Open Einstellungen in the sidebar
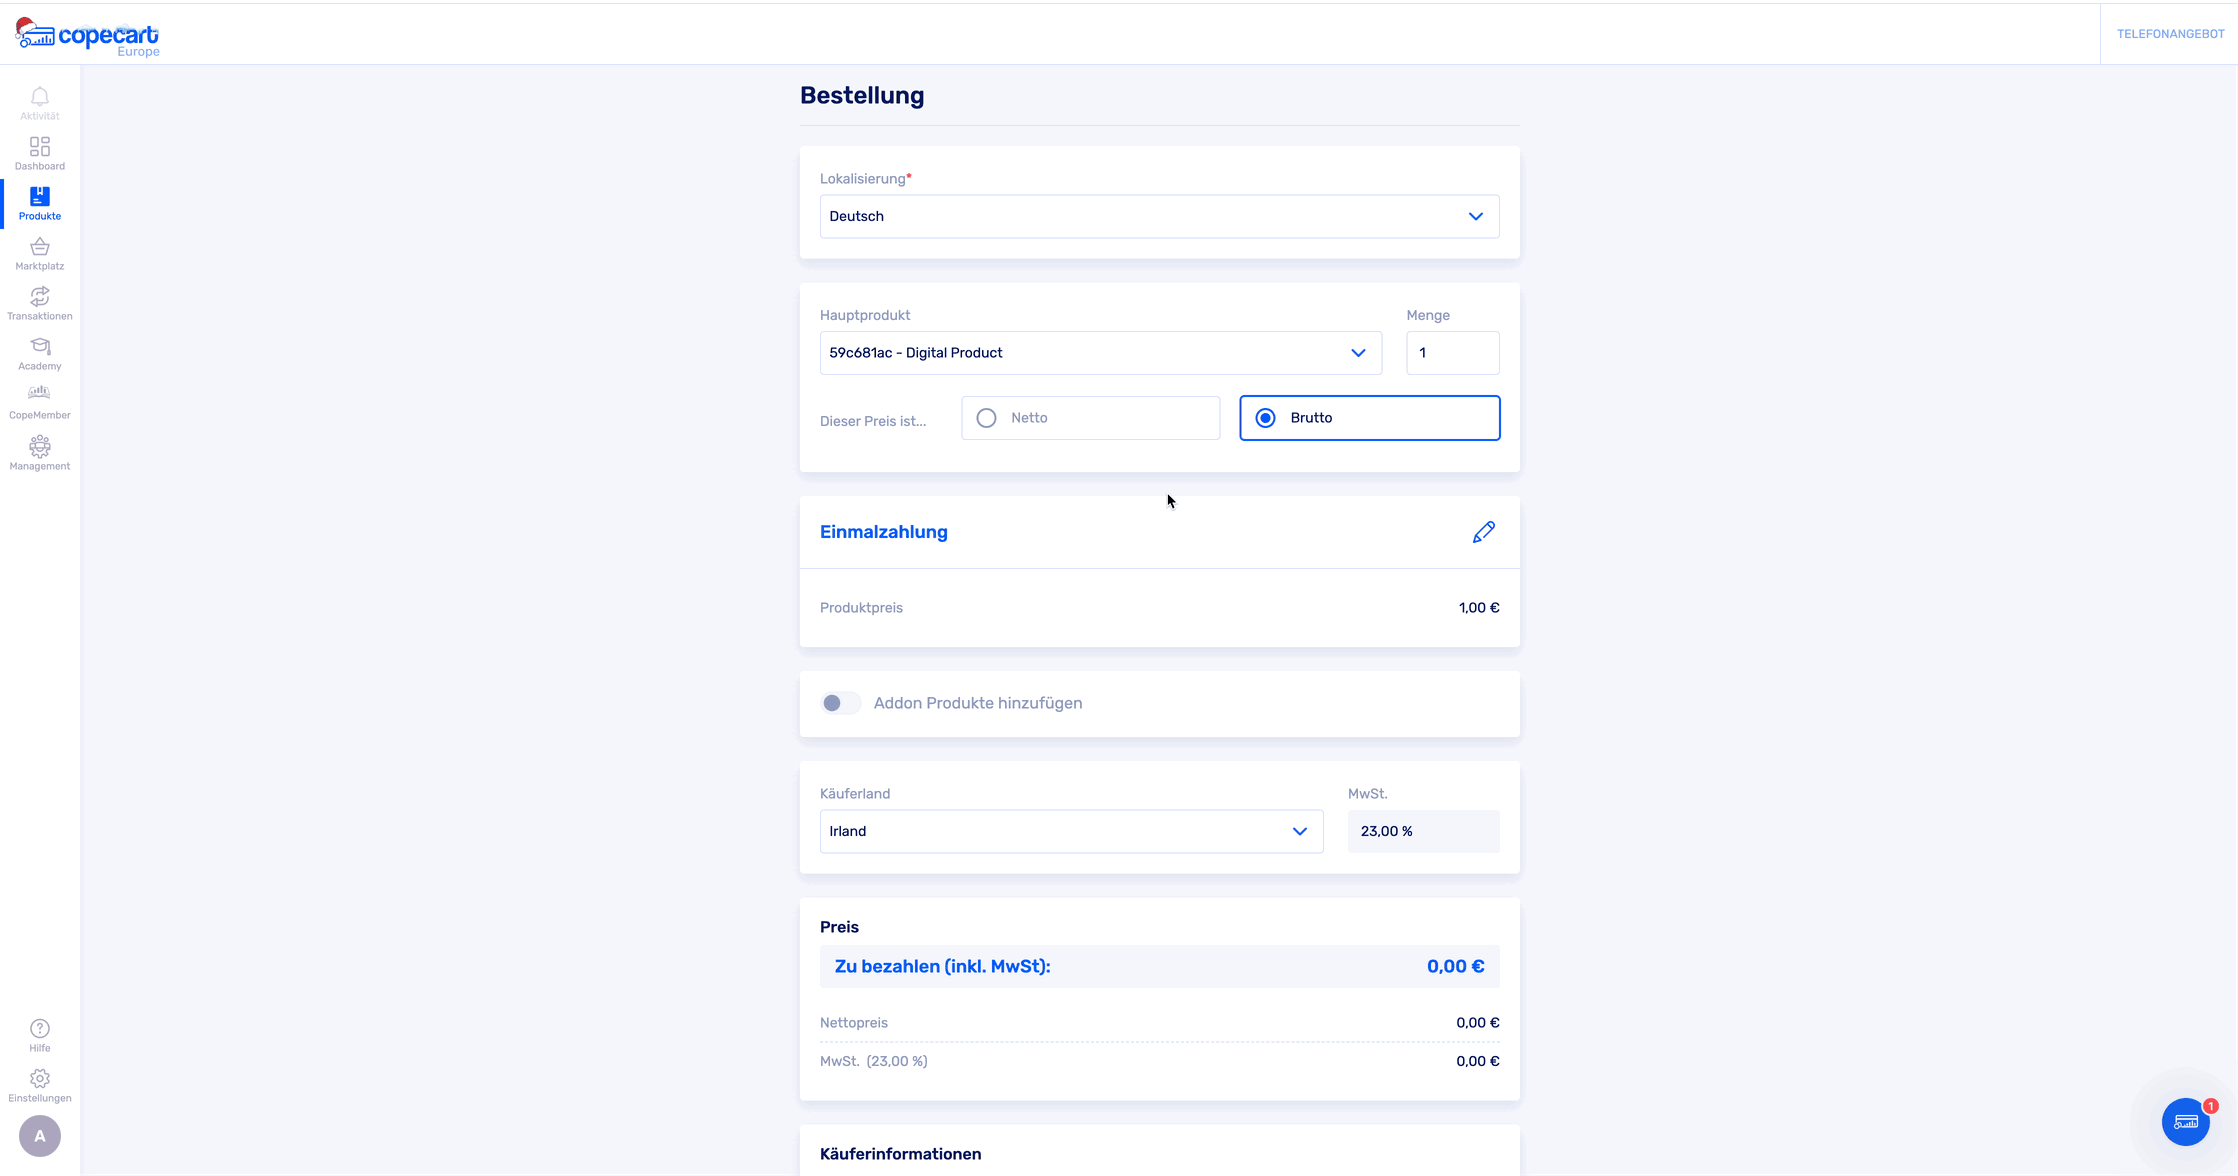This screenshot has height=1176, width=2238. [x=40, y=1085]
